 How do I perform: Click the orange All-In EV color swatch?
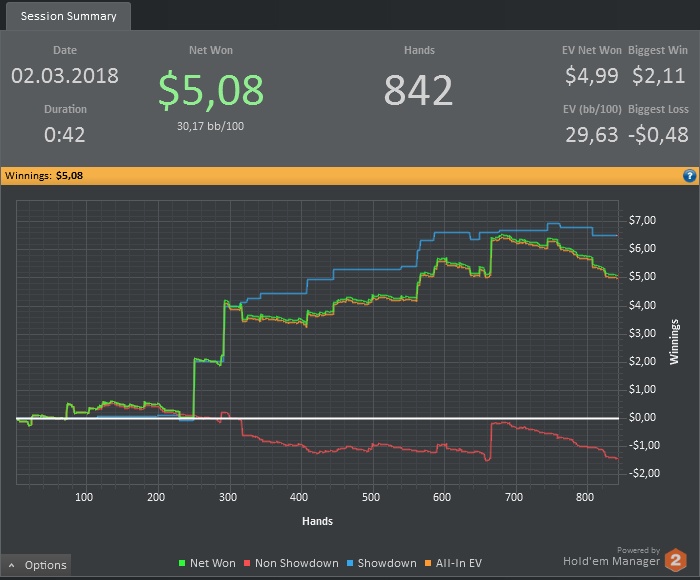[x=428, y=563]
